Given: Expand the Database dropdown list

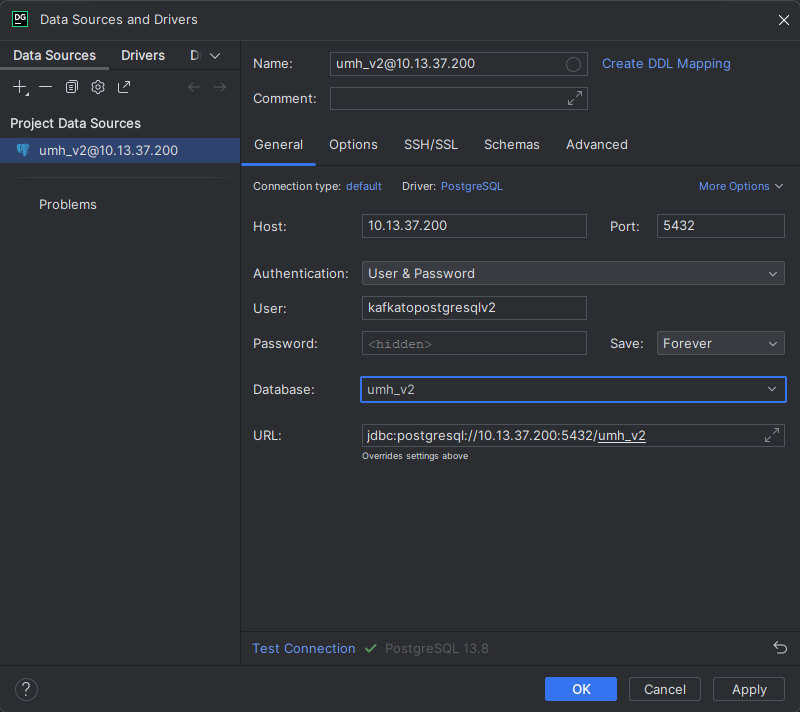Looking at the screenshot, I should pyautogui.click(x=771, y=389).
